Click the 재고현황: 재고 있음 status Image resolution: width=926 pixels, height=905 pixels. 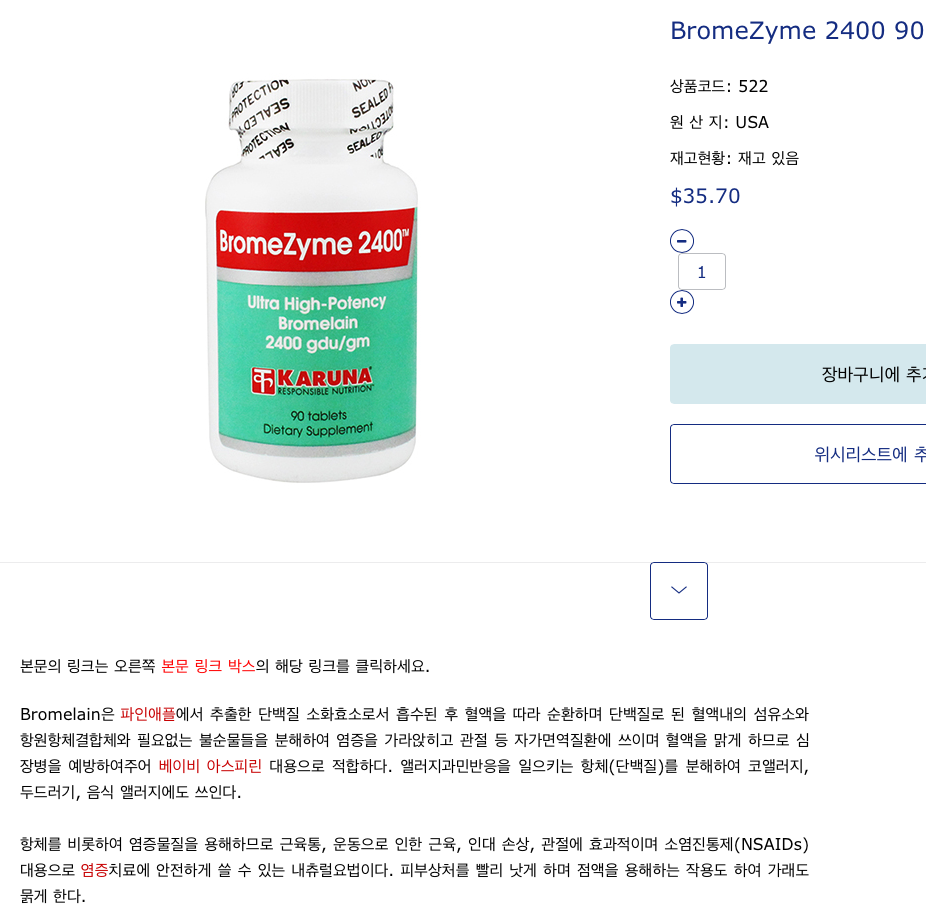(734, 158)
